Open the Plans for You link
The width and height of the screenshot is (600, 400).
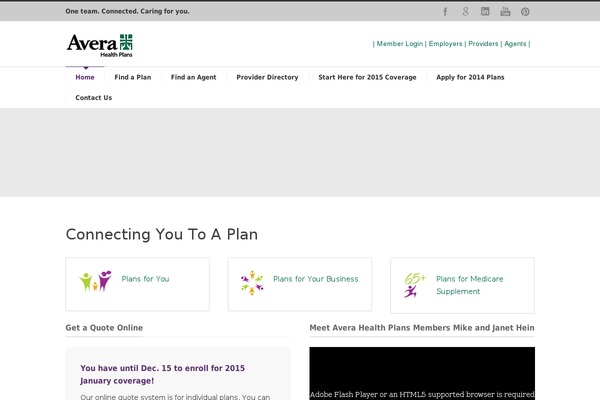(x=145, y=279)
